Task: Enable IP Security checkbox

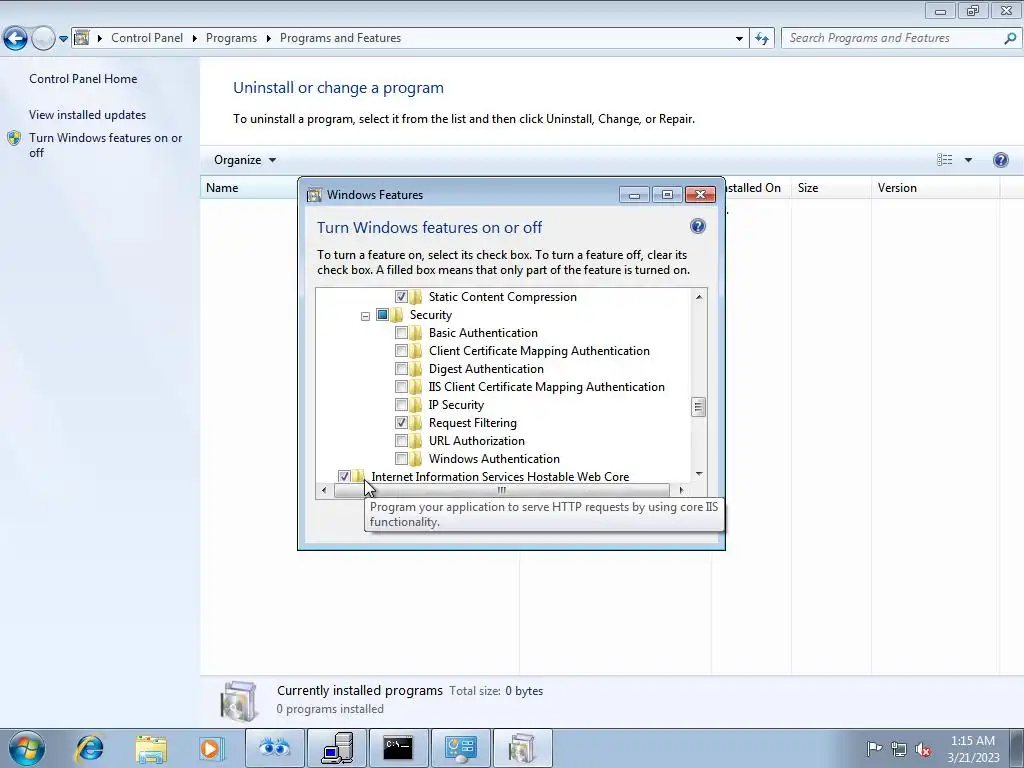Action: point(401,405)
